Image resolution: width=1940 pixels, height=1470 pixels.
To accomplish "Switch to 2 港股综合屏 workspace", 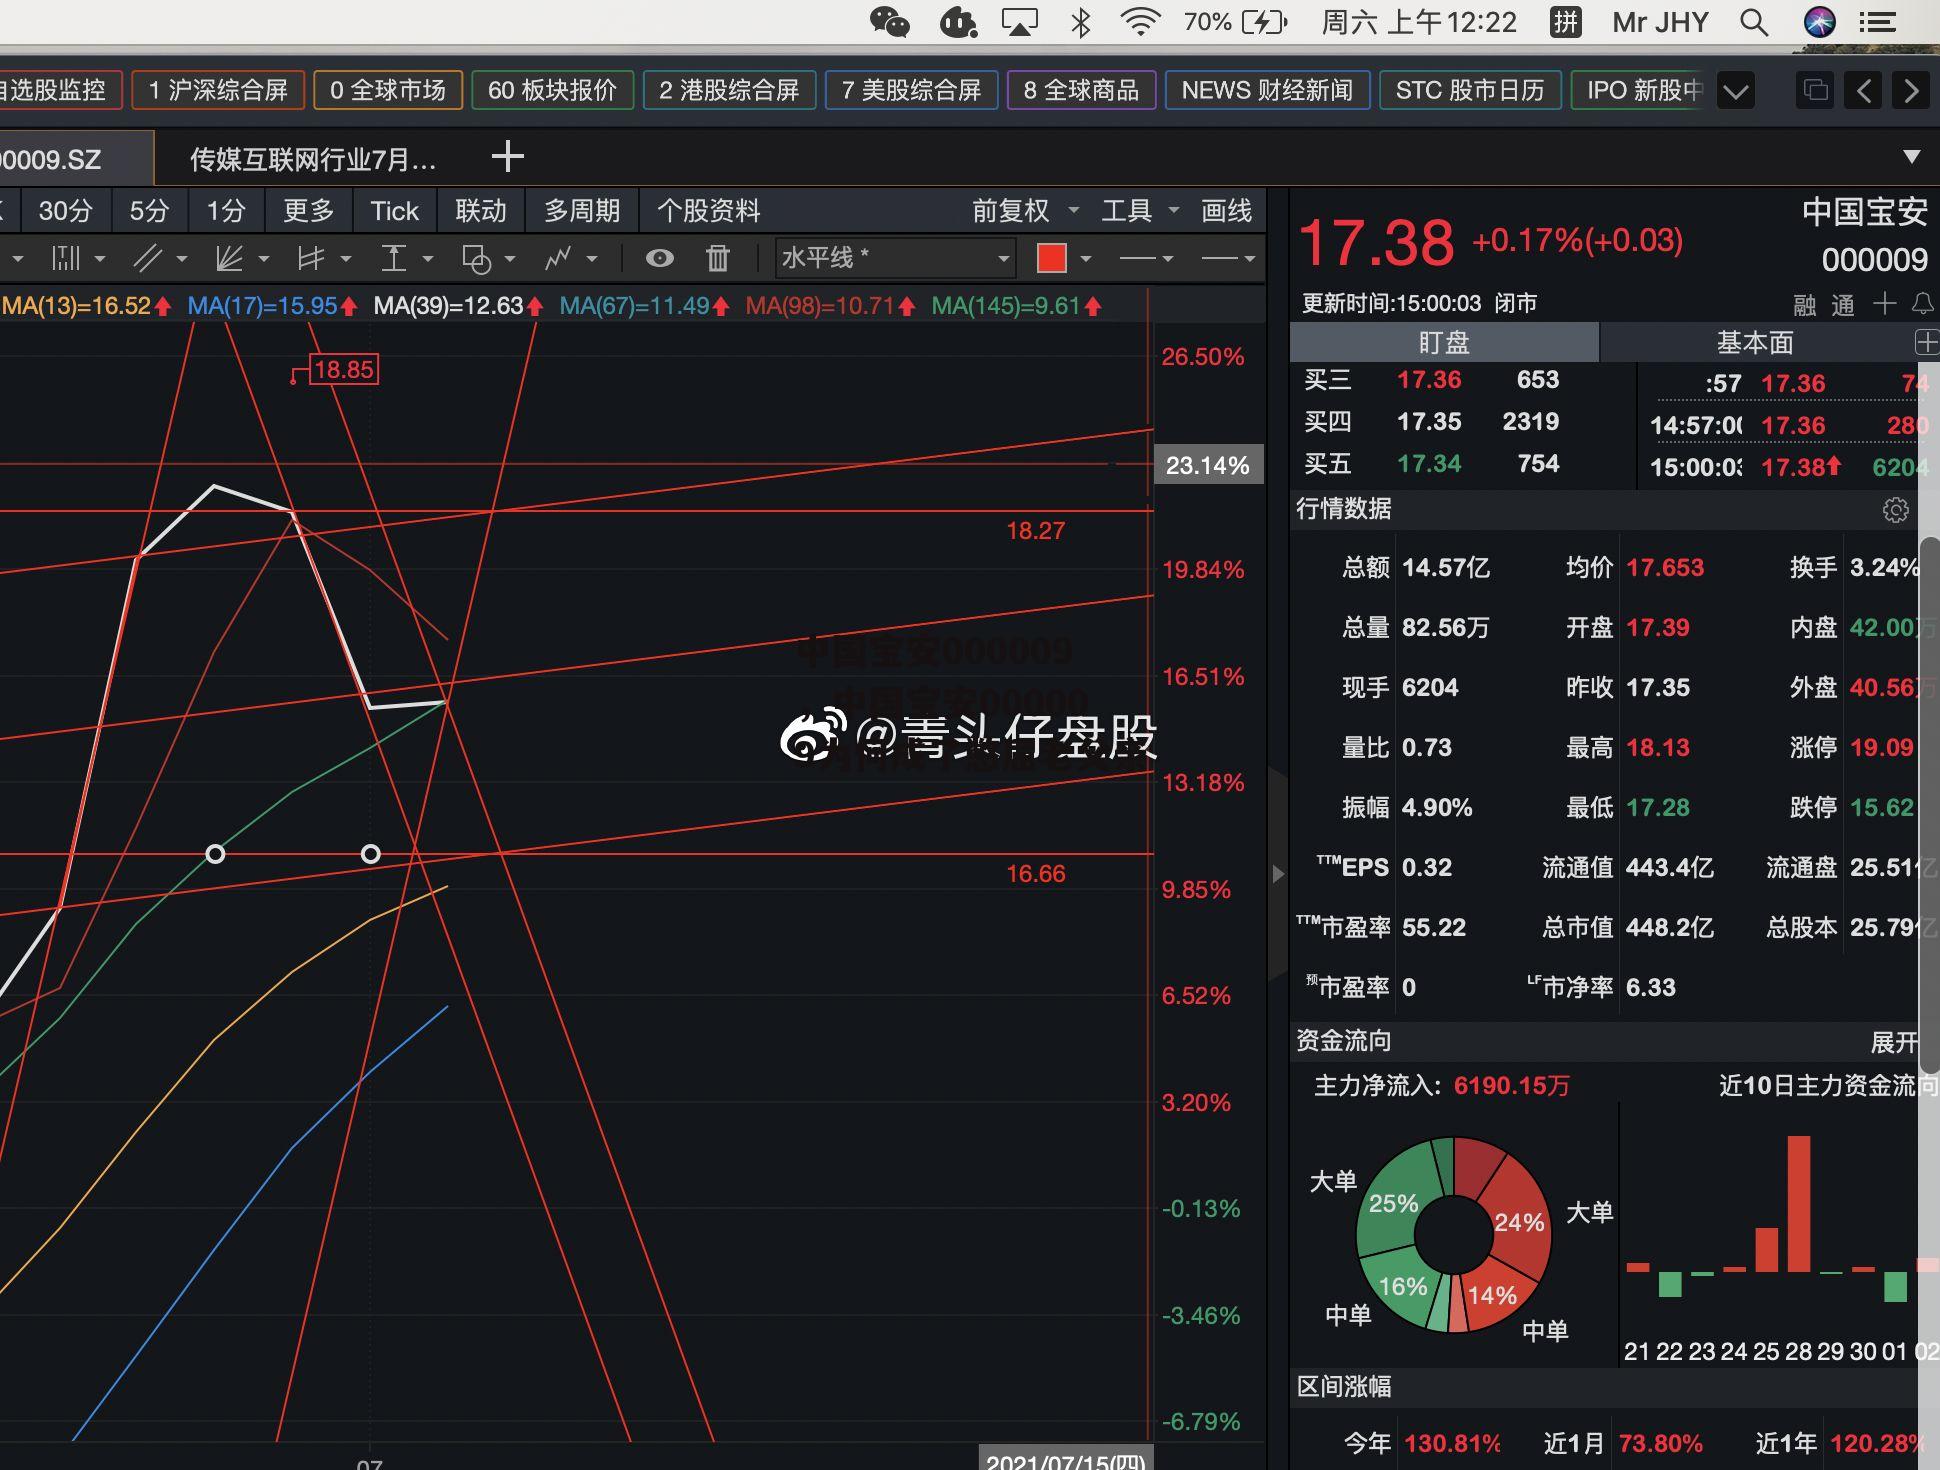I will point(729,91).
